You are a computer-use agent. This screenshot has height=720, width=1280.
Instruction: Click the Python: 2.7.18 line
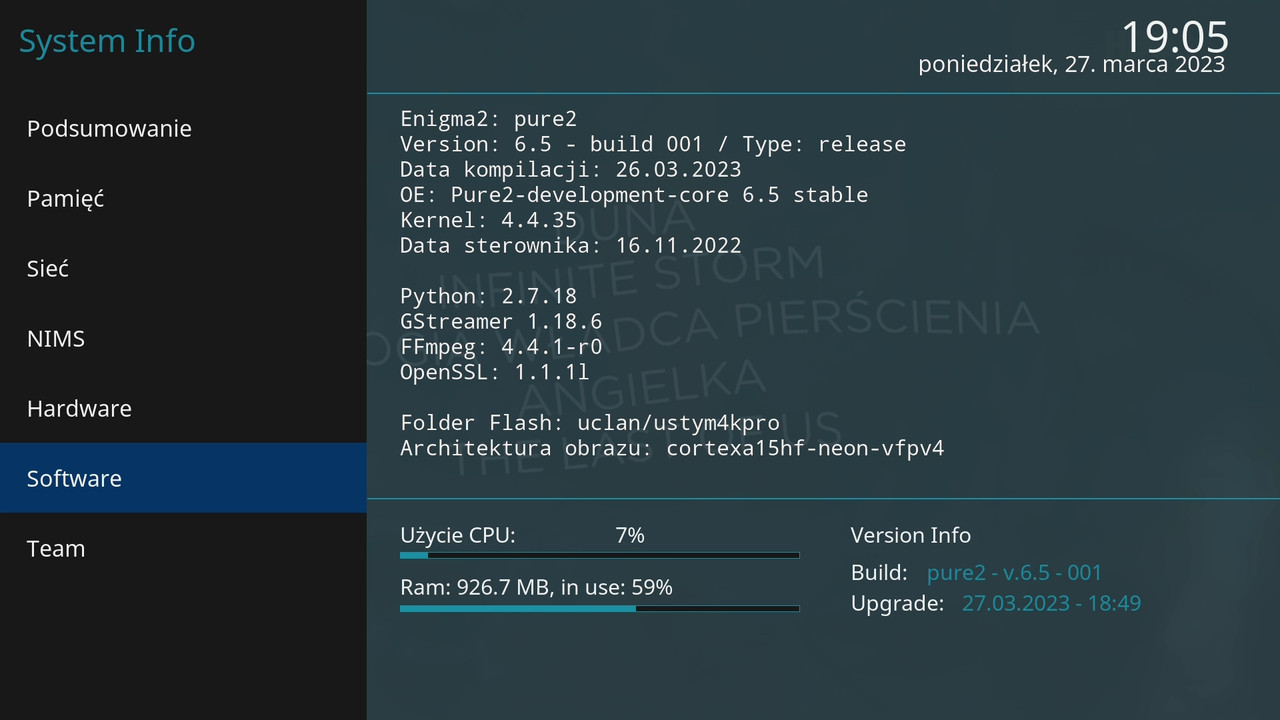coord(489,296)
